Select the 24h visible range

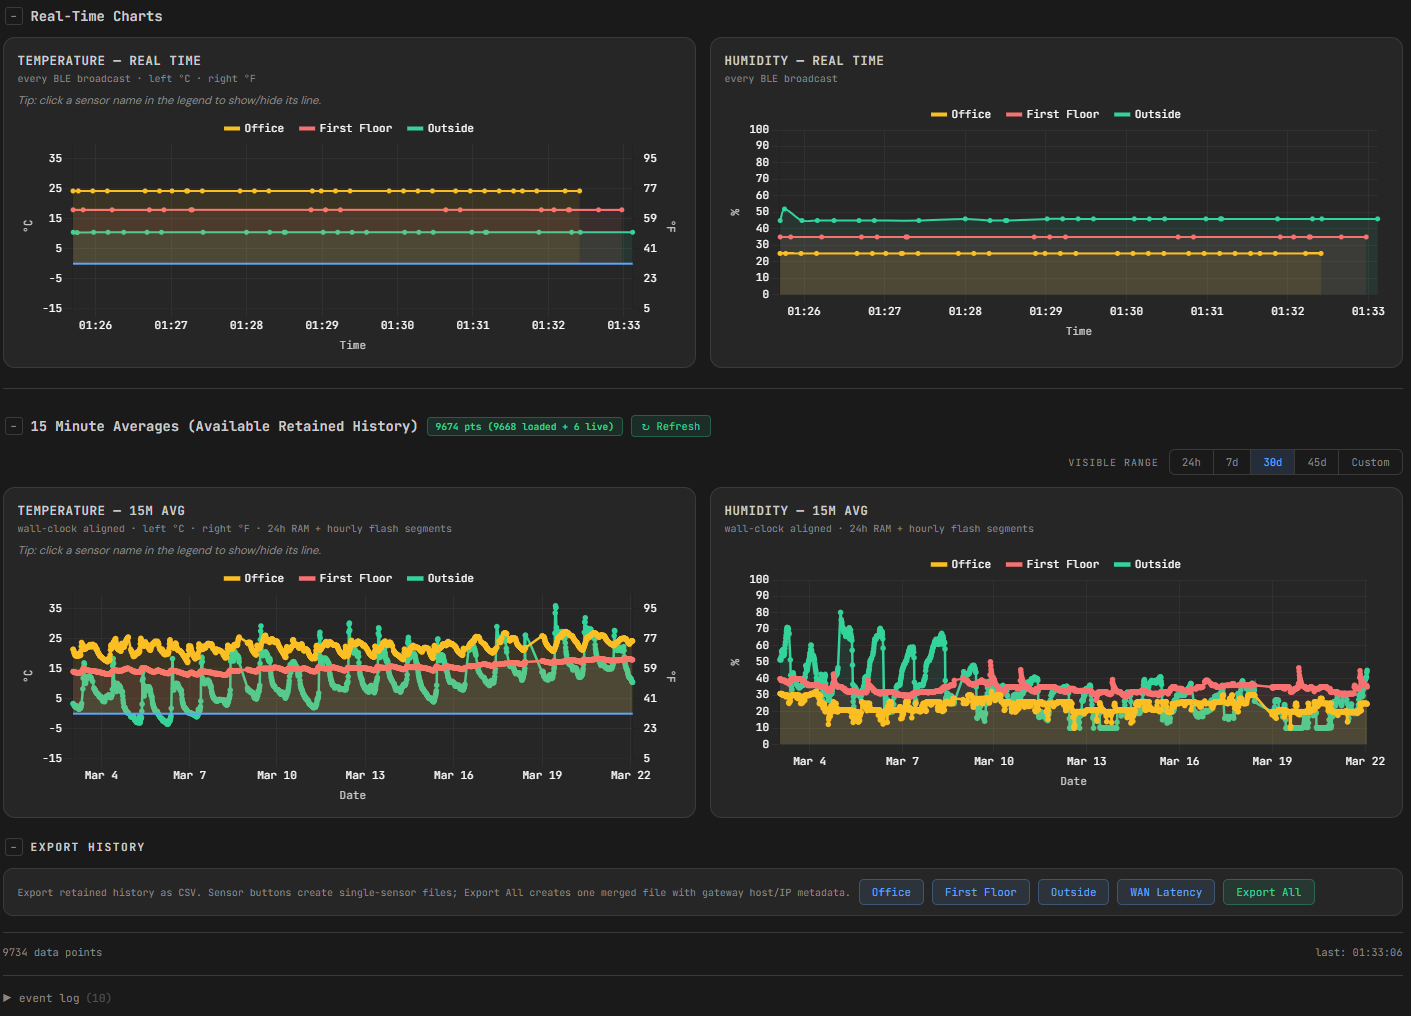coord(1190,462)
